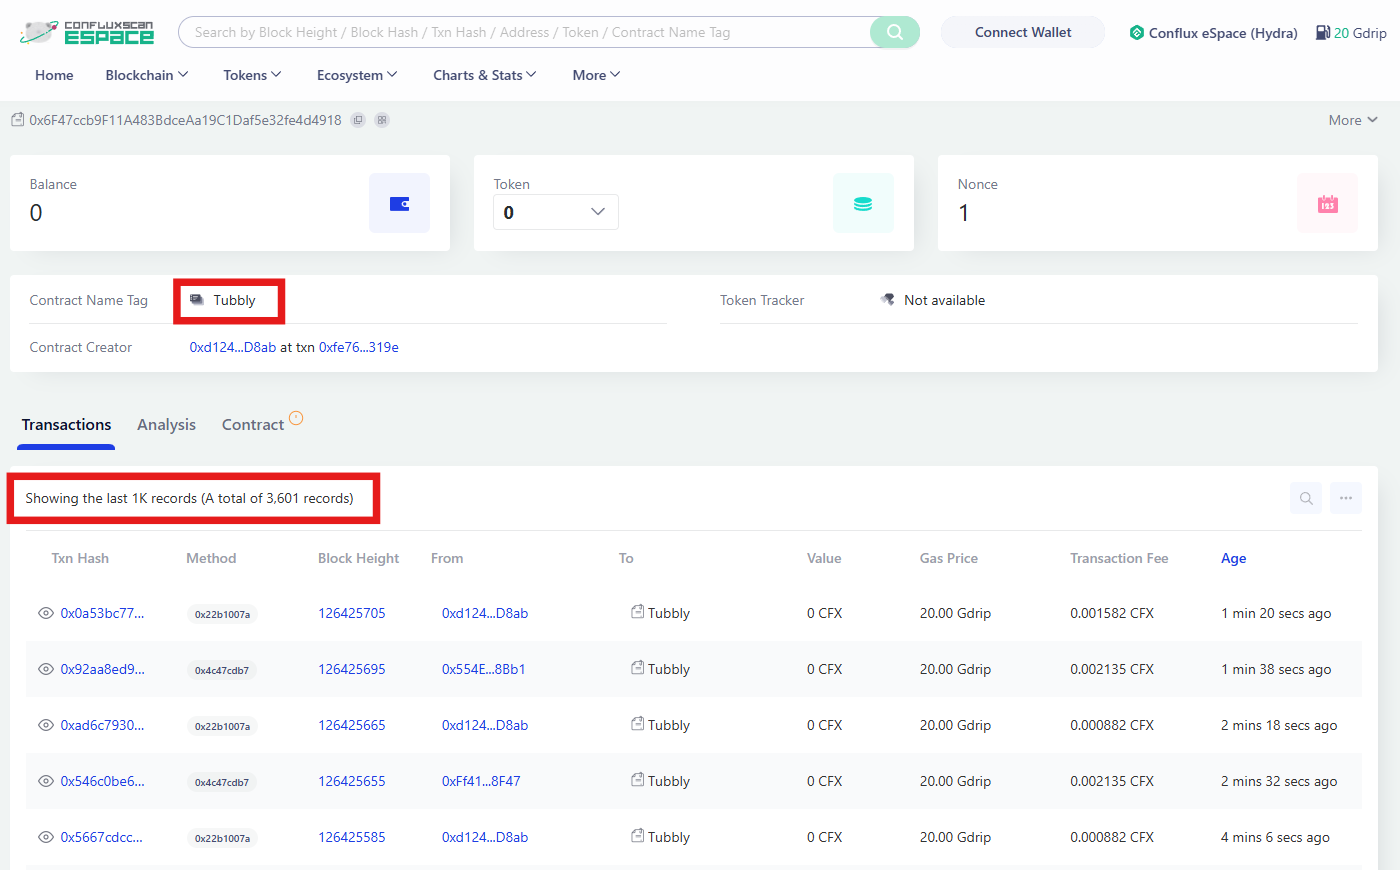The width and height of the screenshot is (1400, 870).
Task: Click the Connect Wallet button
Action: pos(1023,32)
